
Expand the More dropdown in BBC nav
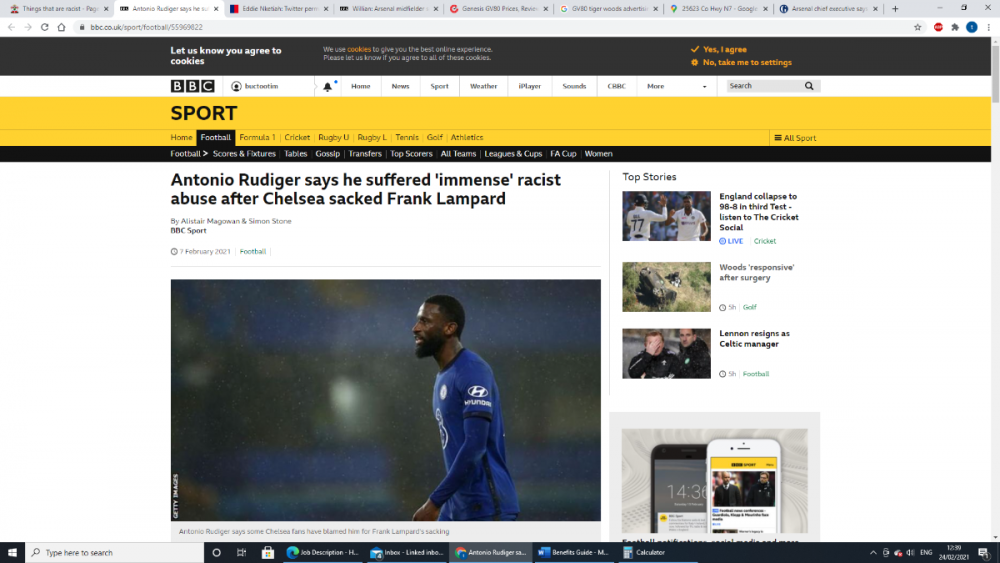pos(677,86)
